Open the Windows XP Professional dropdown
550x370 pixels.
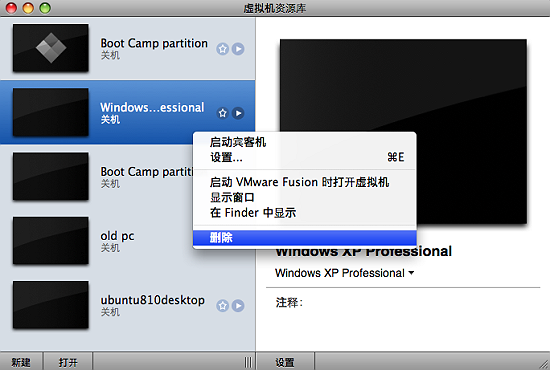coord(344,273)
